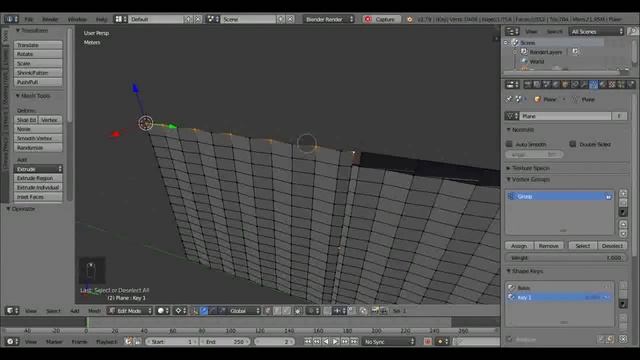Click the Blender icon beside version info

[410, 19]
